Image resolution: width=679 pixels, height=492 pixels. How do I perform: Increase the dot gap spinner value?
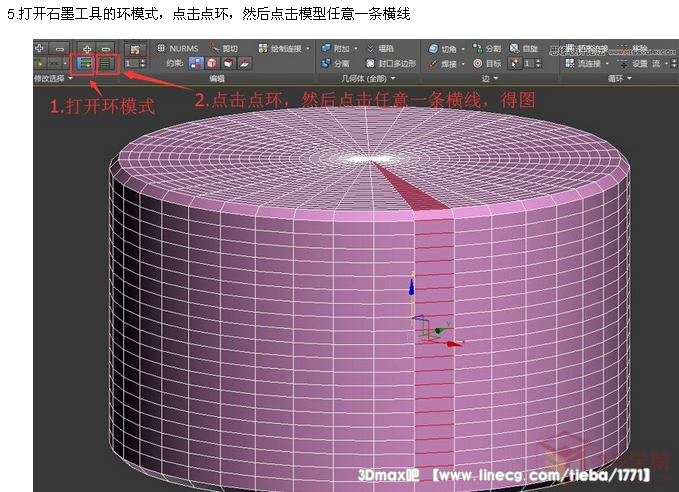tap(143, 61)
